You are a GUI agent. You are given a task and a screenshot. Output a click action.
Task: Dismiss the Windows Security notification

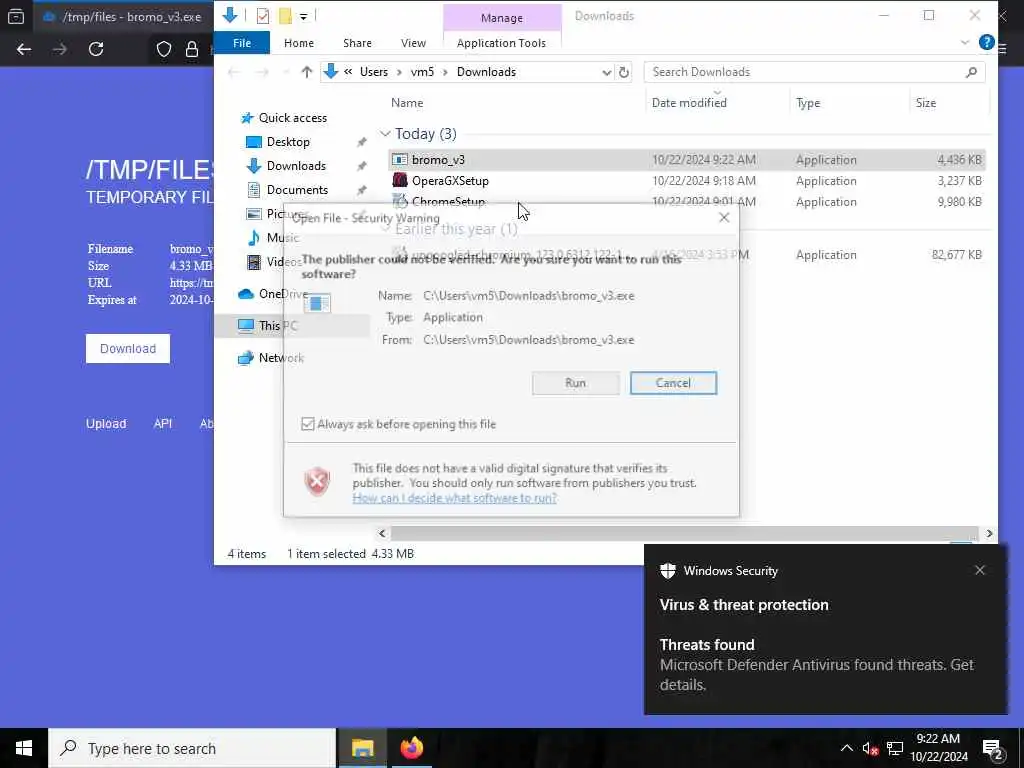(x=980, y=570)
